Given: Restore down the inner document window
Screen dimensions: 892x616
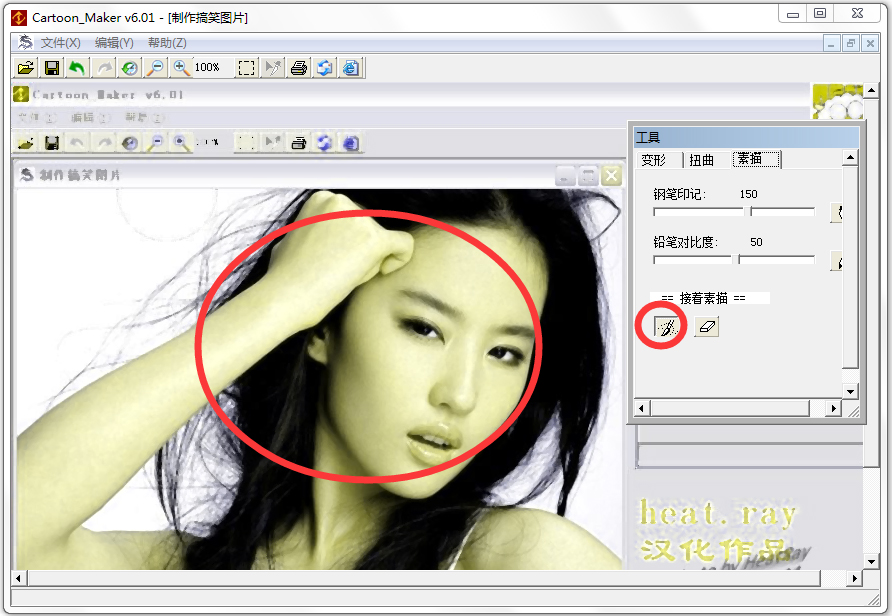Looking at the screenshot, I should (851, 43).
